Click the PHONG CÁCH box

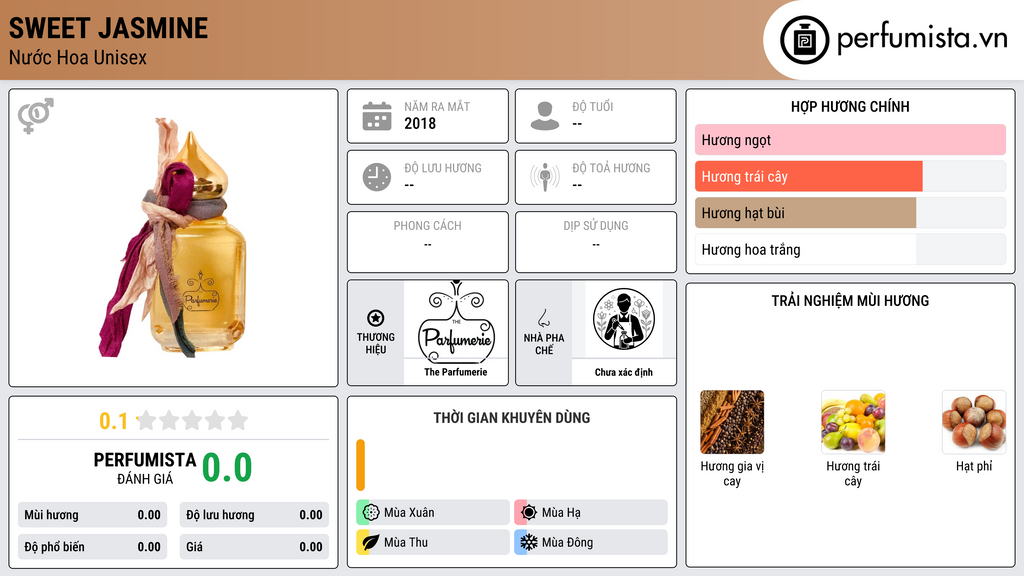428,242
